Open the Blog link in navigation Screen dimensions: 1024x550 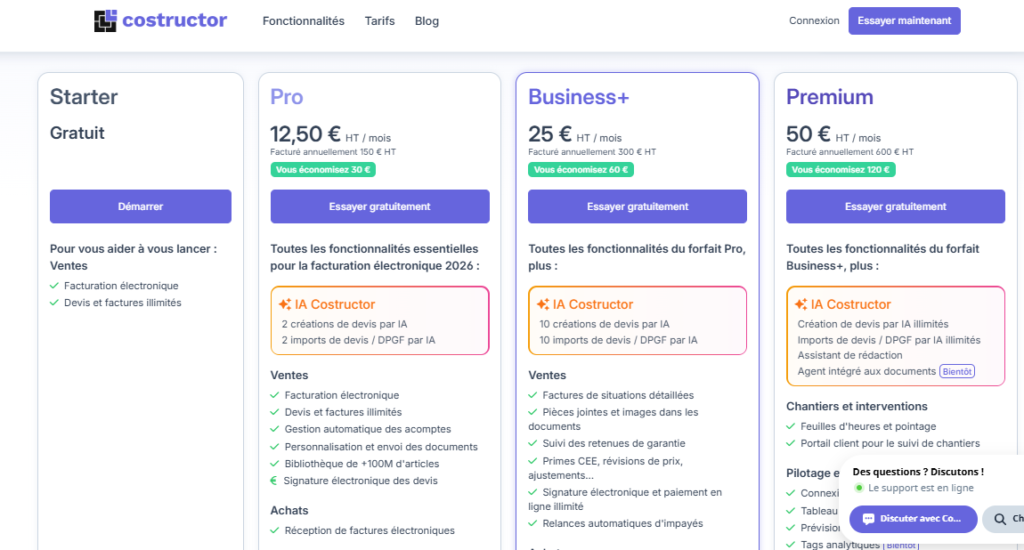click(x=426, y=21)
